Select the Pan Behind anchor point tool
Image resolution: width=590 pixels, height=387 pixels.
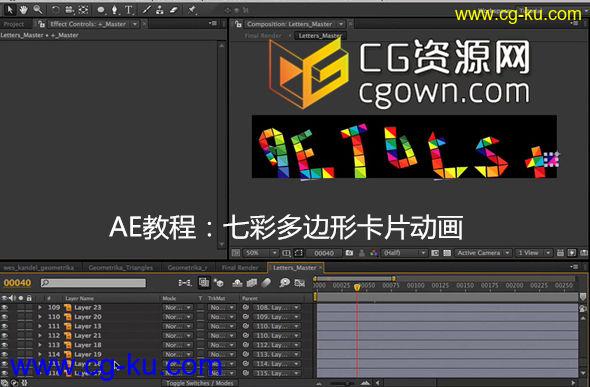(x=83, y=10)
